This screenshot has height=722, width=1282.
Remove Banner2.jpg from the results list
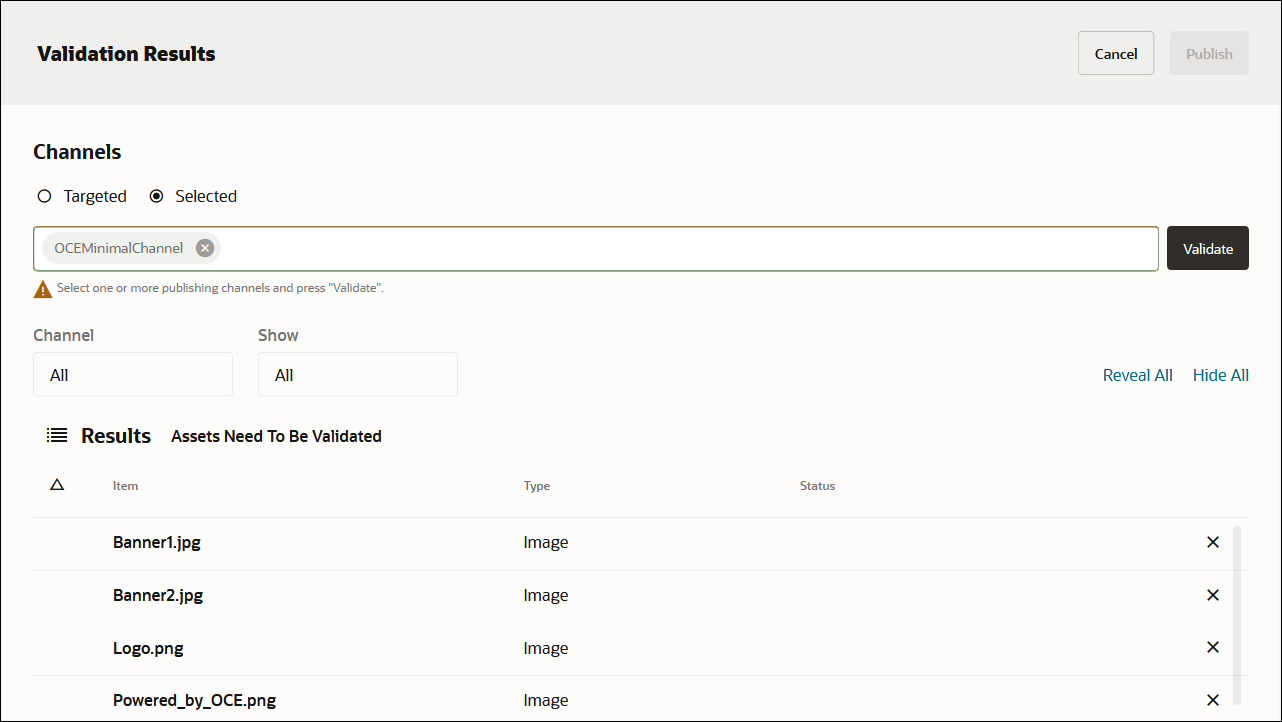pos(1212,594)
